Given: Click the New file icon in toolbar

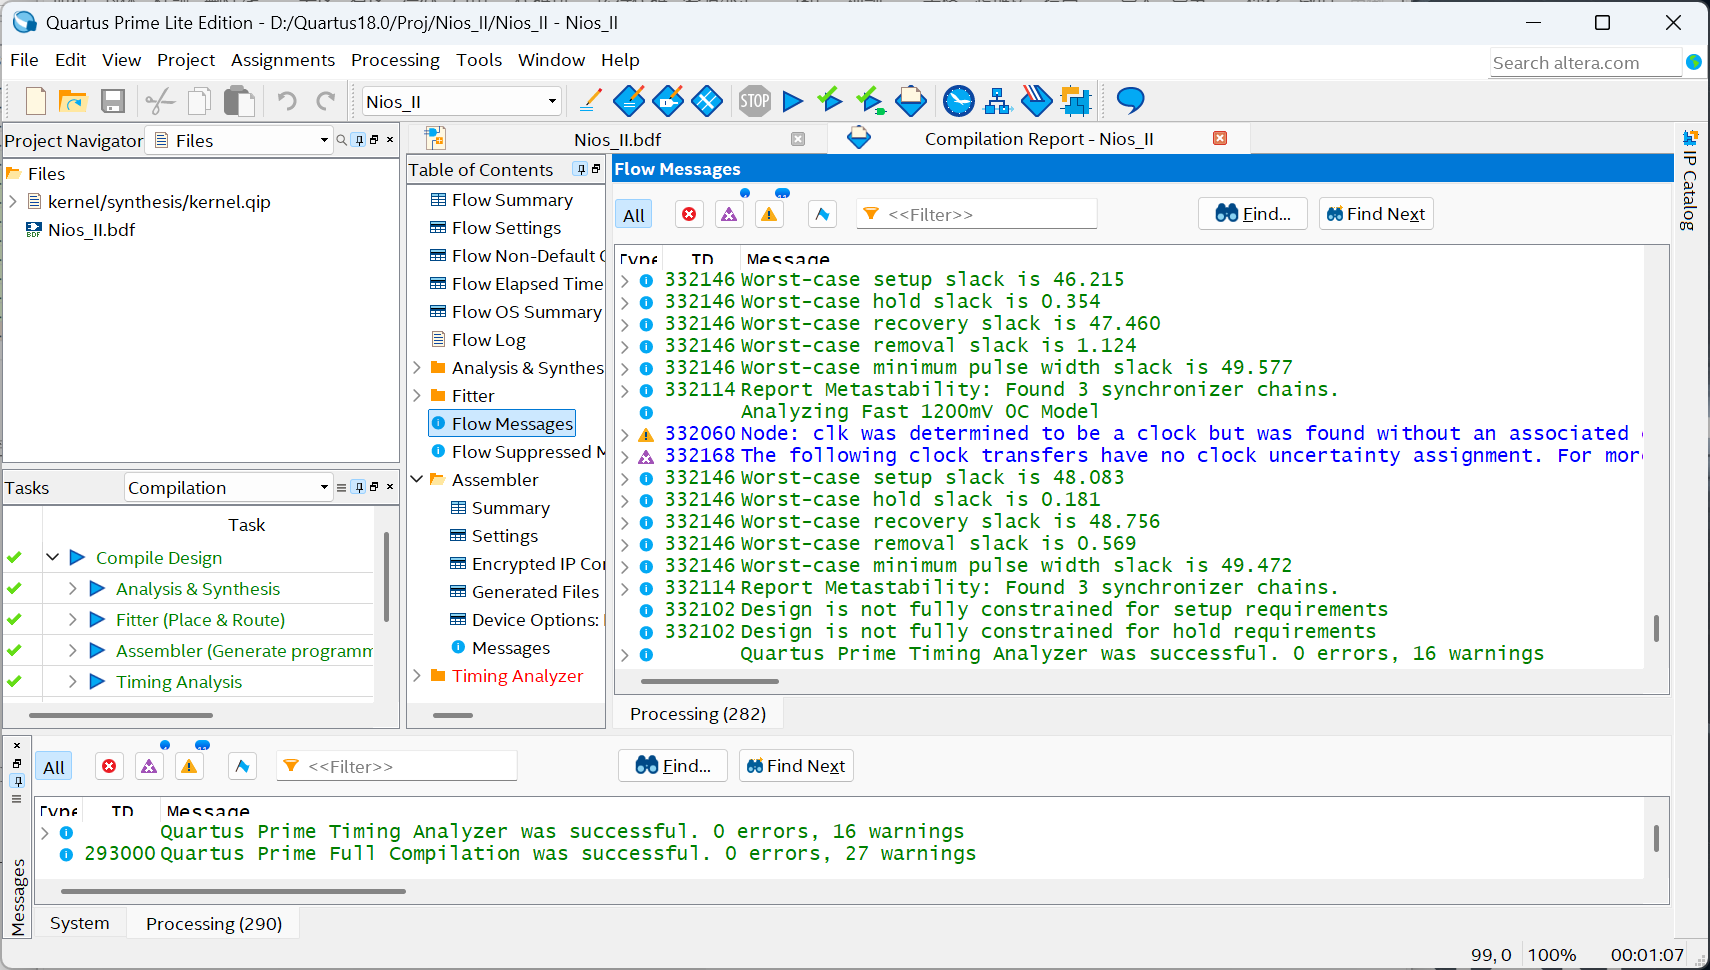Looking at the screenshot, I should click(36, 101).
